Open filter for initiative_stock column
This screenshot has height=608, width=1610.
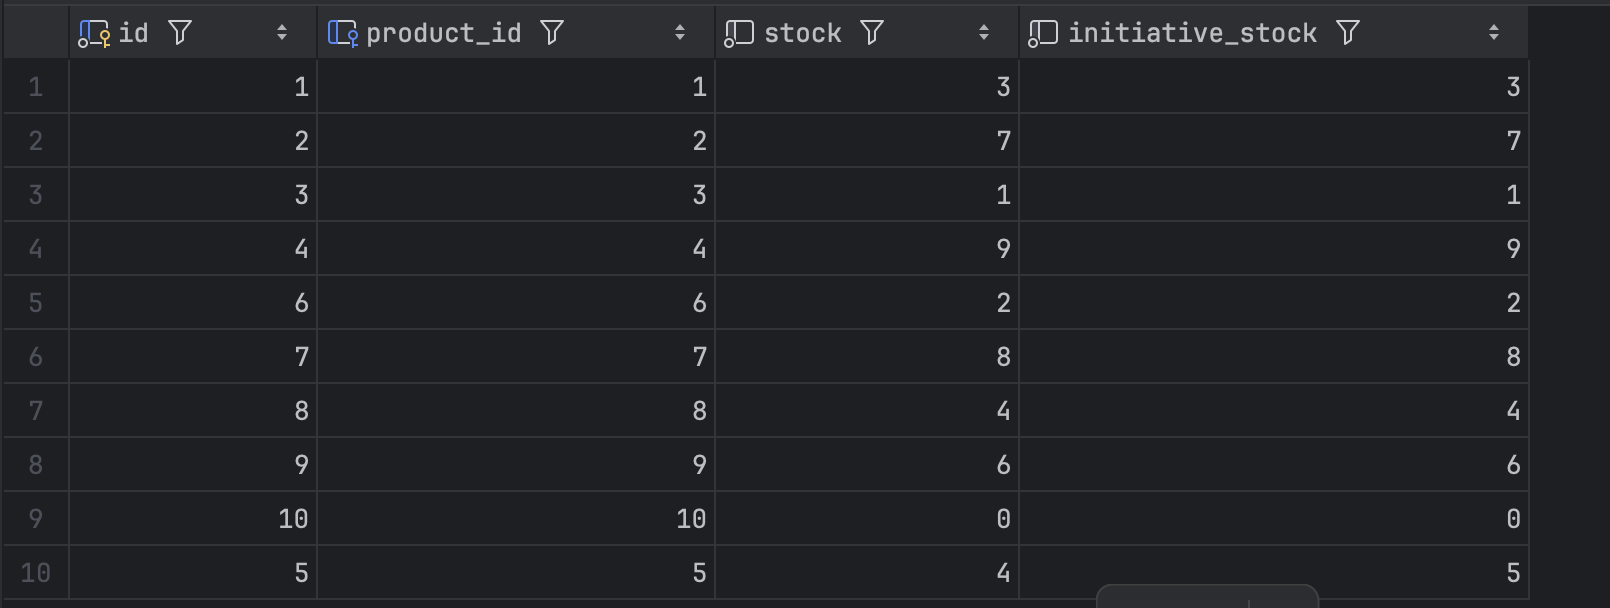pyautogui.click(x=1348, y=33)
